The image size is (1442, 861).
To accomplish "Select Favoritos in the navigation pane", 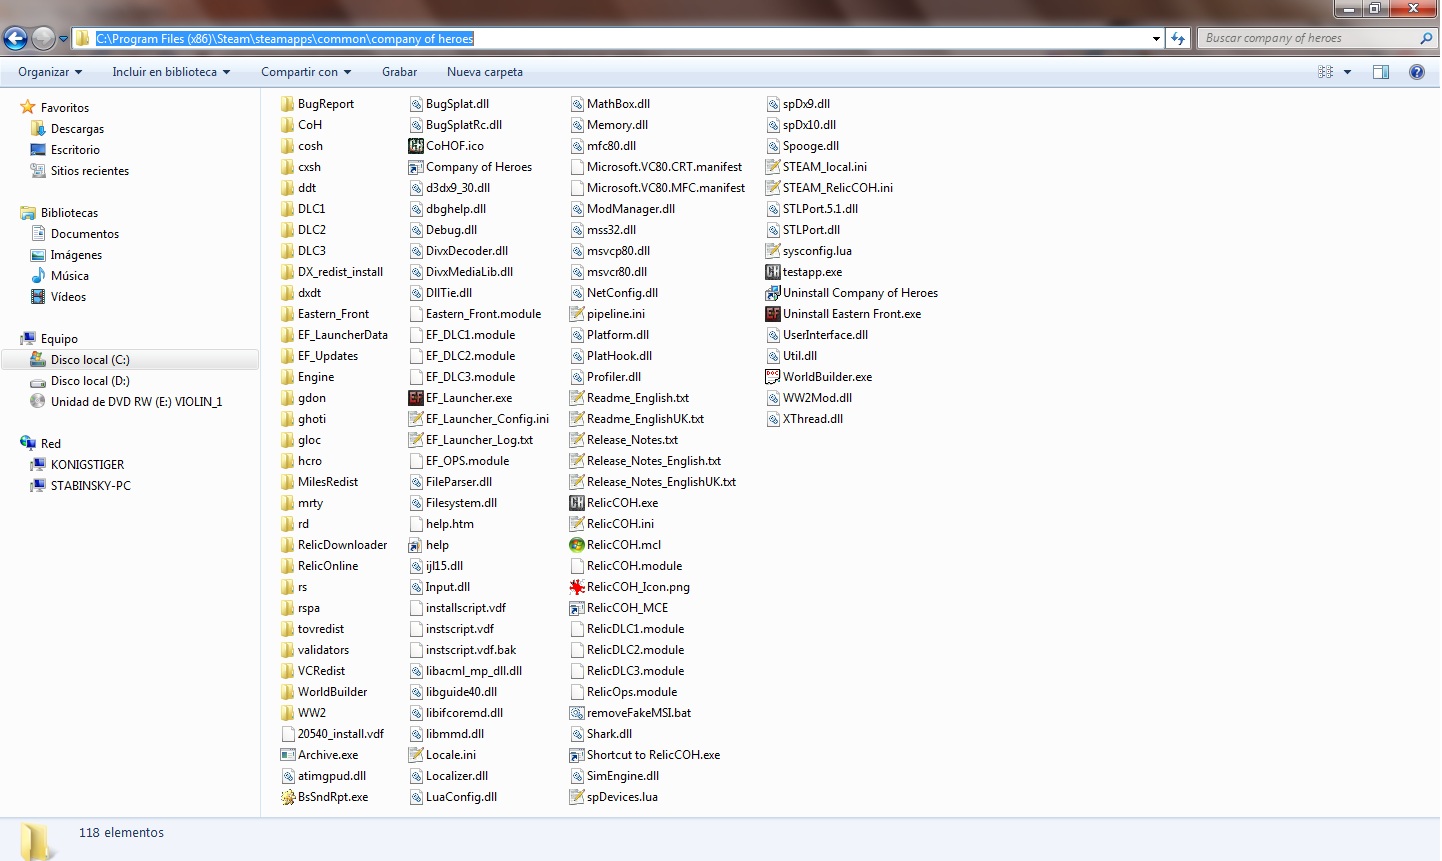I will [65, 108].
